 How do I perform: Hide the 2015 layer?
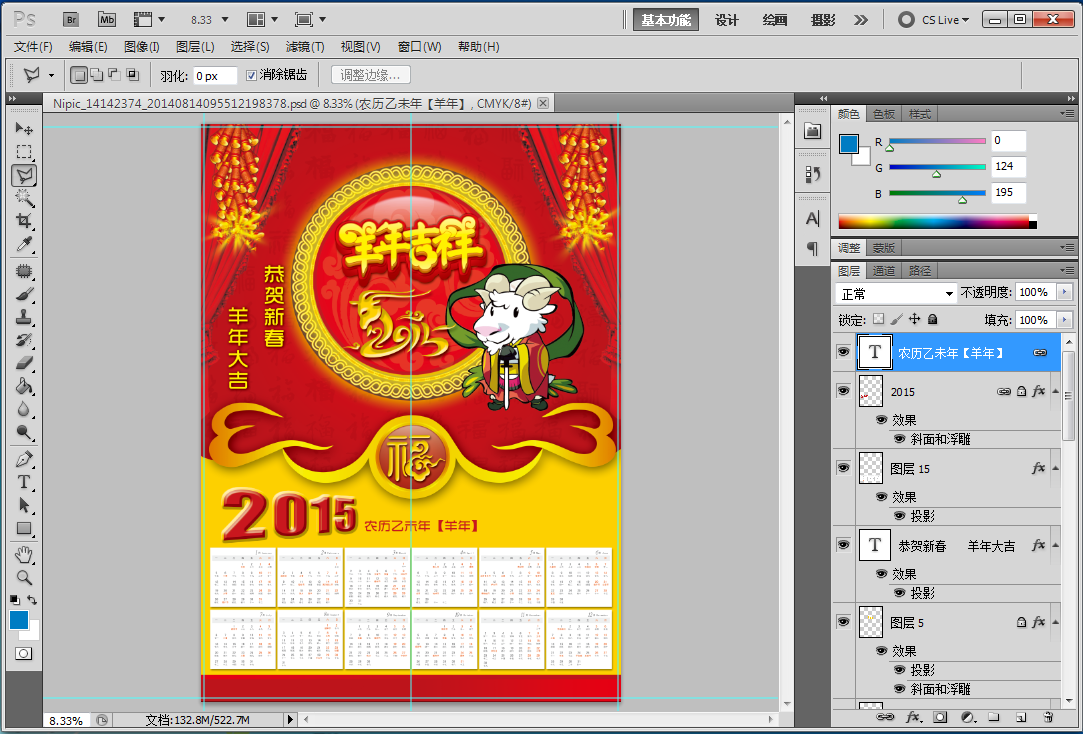click(843, 391)
